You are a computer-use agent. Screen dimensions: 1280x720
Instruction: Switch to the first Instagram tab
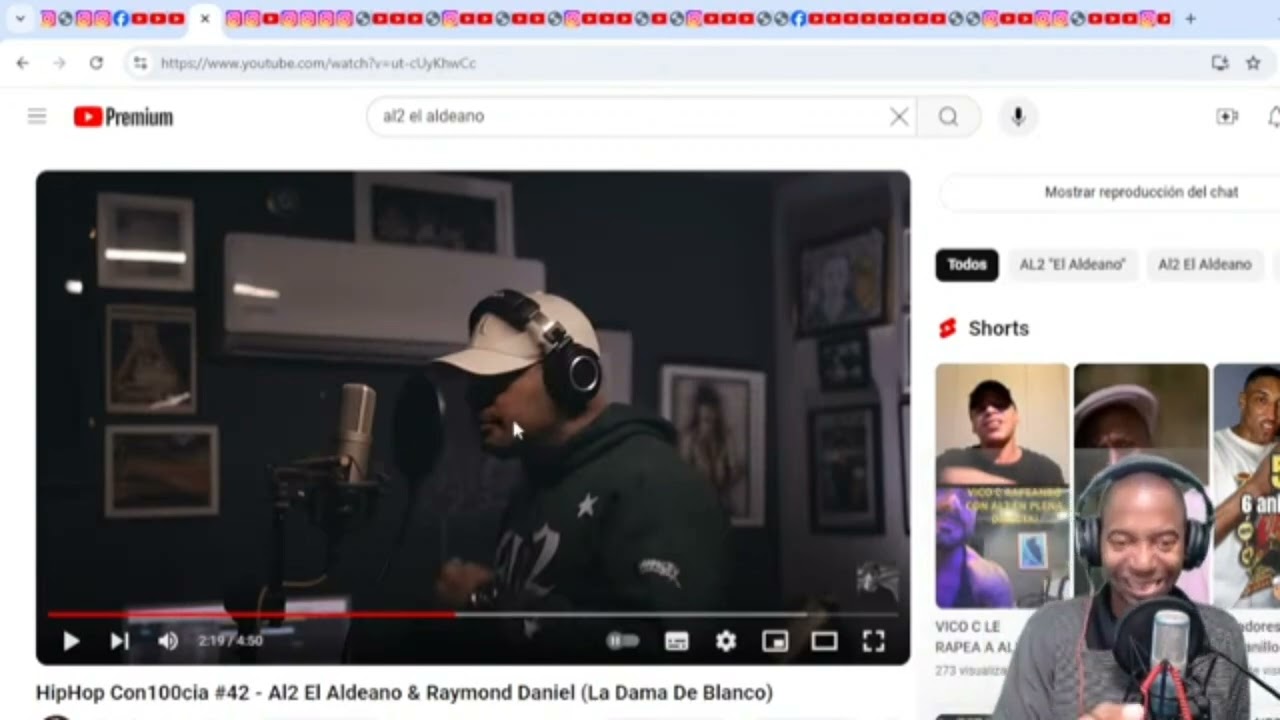point(48,18)
